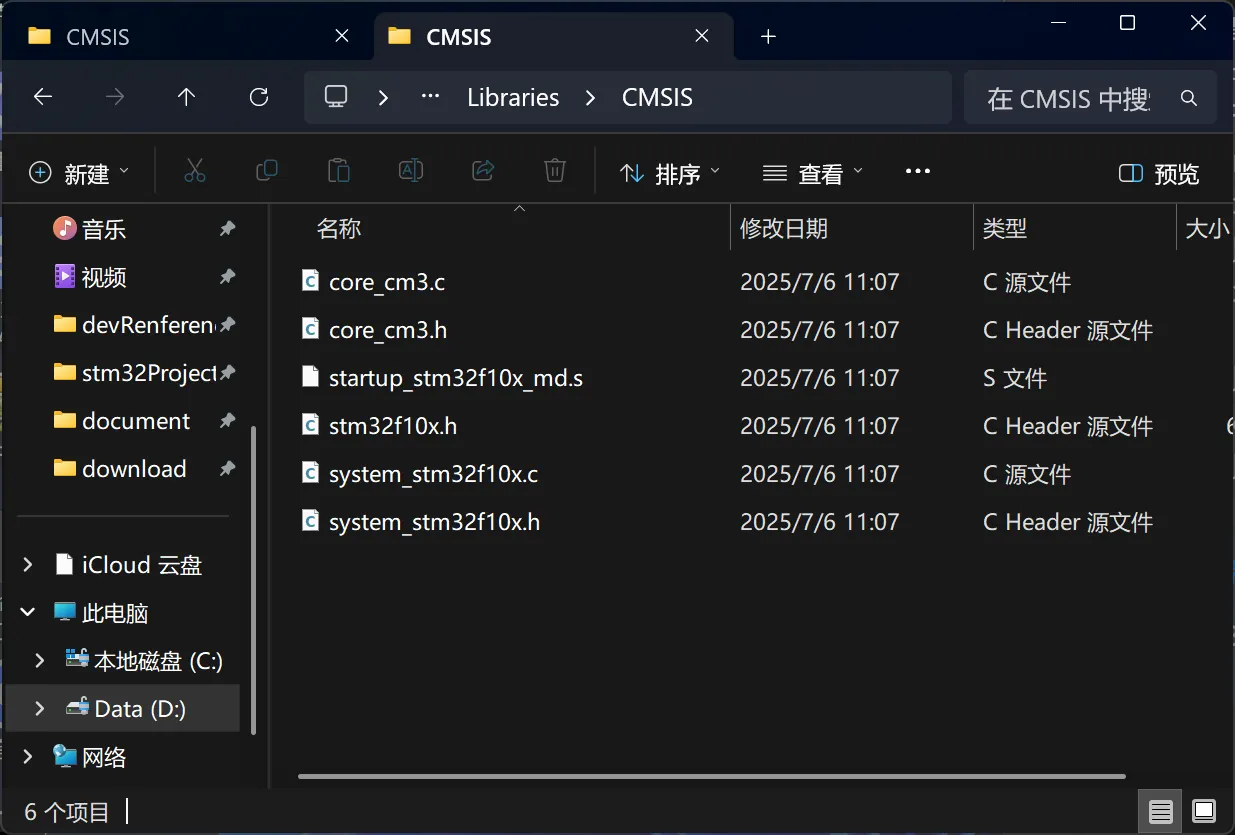Click the core_cm3.c file icon

[x=310, y=281]
